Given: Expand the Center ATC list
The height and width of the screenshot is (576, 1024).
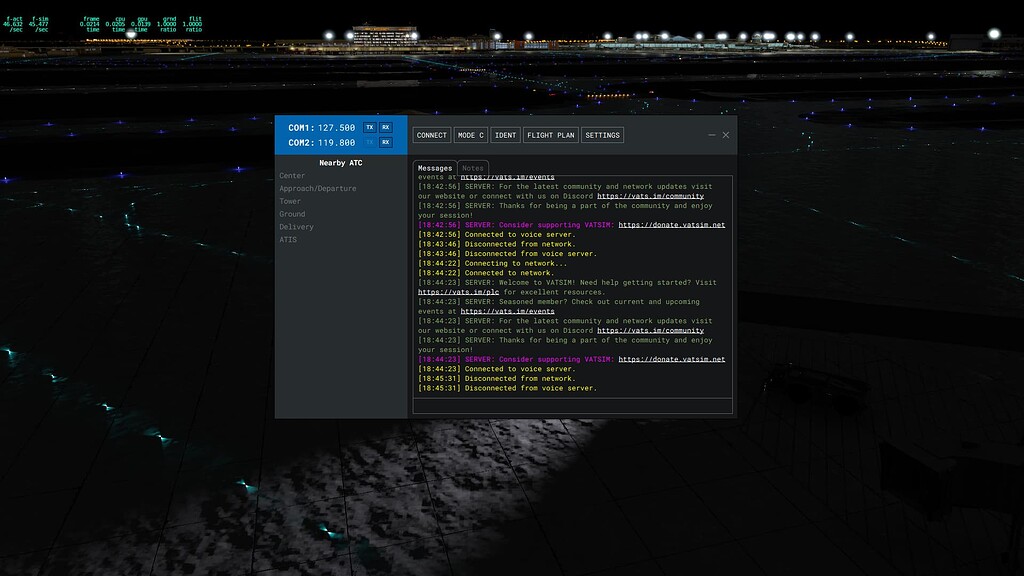Looking at the screenshot, I should tap(290, 175).
